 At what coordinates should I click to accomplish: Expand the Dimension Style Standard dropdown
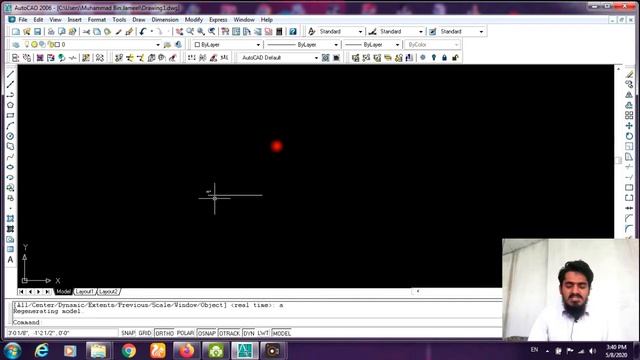point(420,32)
